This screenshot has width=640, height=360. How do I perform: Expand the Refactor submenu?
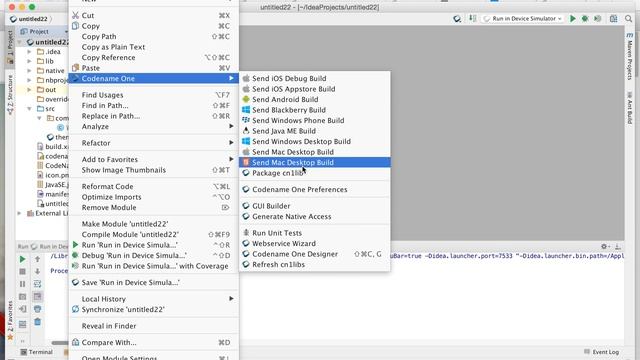153,143
